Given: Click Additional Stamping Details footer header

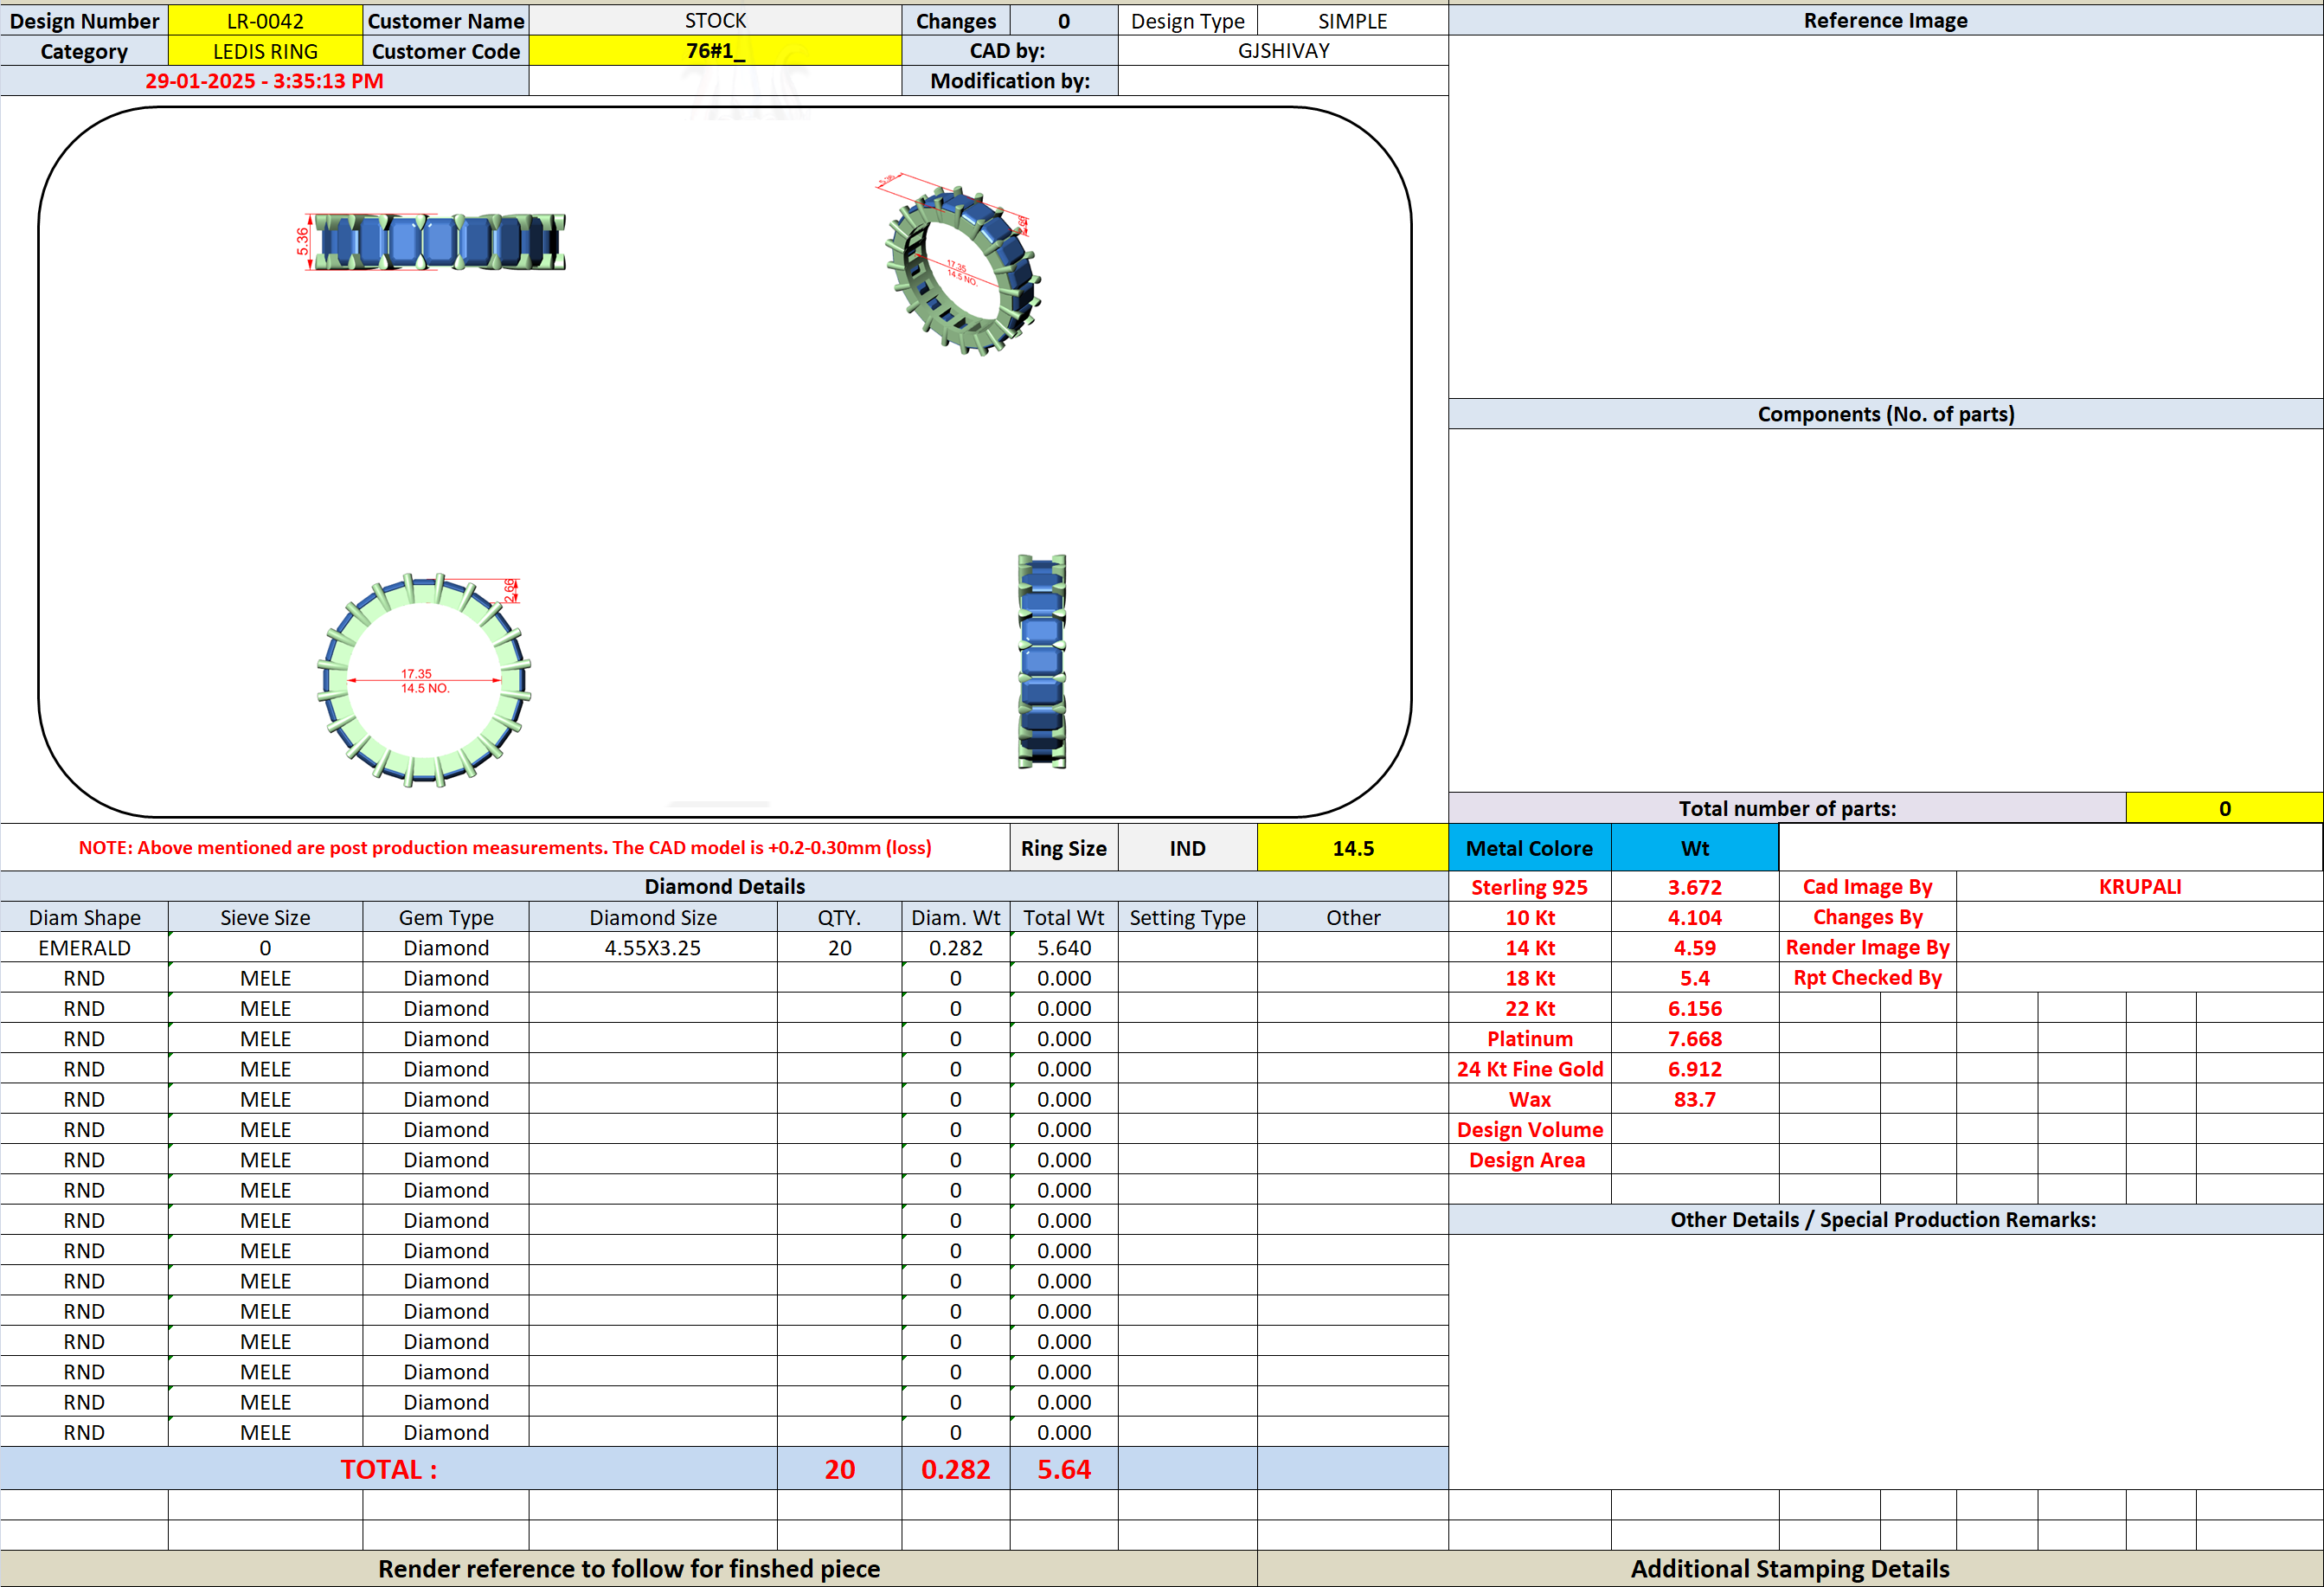Looking at the screenshot, I should 1790,1569.
